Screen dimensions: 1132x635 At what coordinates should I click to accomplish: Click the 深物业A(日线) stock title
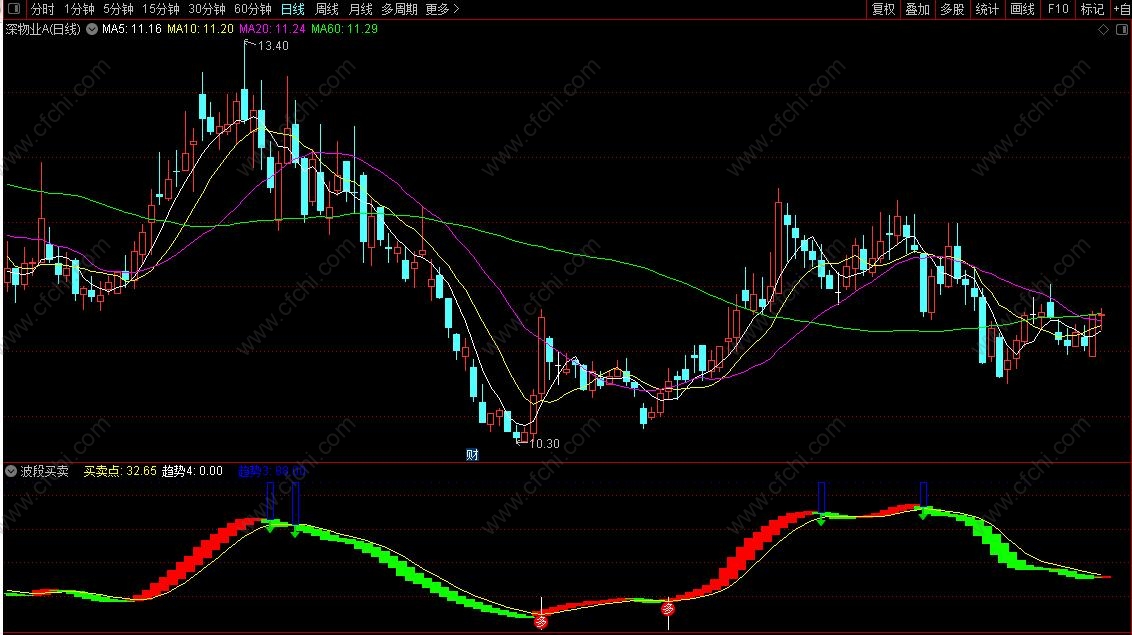pyautogui.click(x=43, y=29)
